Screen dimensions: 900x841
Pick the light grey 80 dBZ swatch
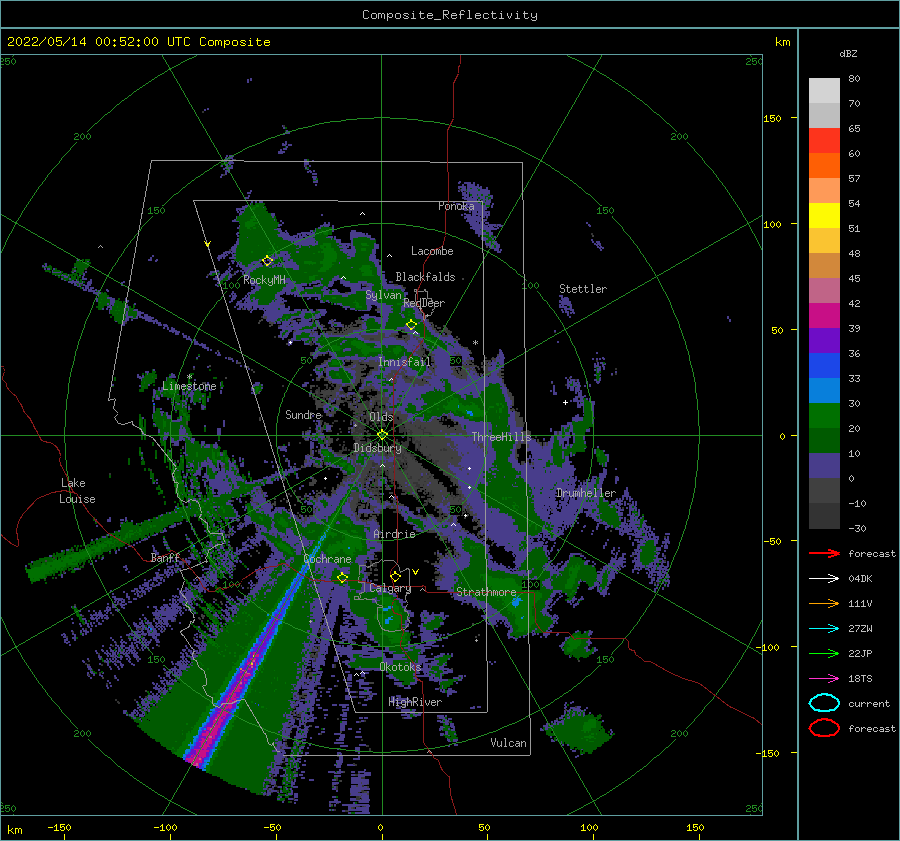pos(824,90)
